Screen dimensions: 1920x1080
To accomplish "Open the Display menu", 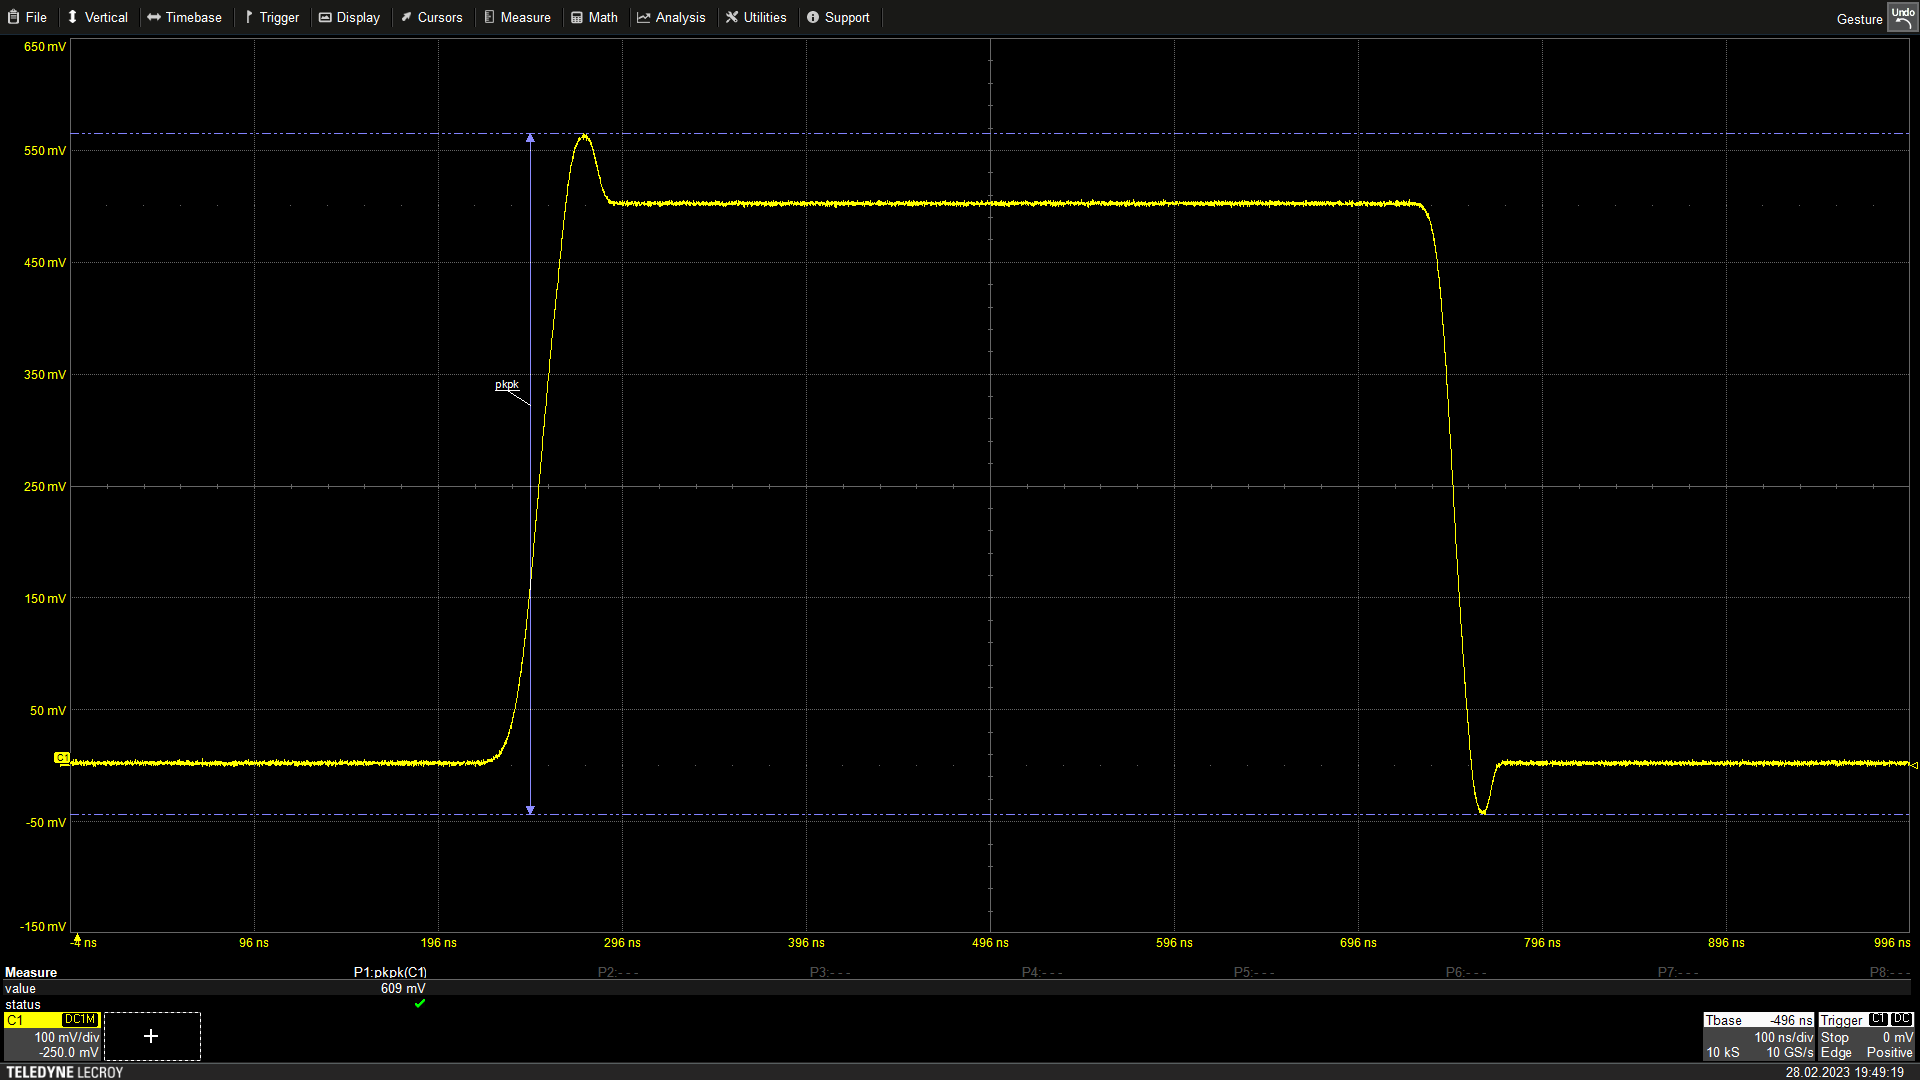I will click(349, 17).
